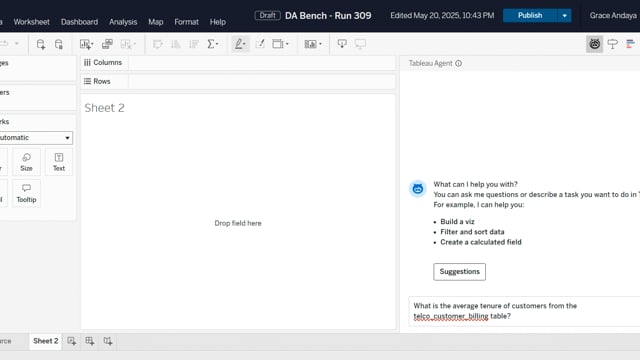Viewport: 640px width, 360px height.
Task: Open the Map menu
Action: (156, 22)
